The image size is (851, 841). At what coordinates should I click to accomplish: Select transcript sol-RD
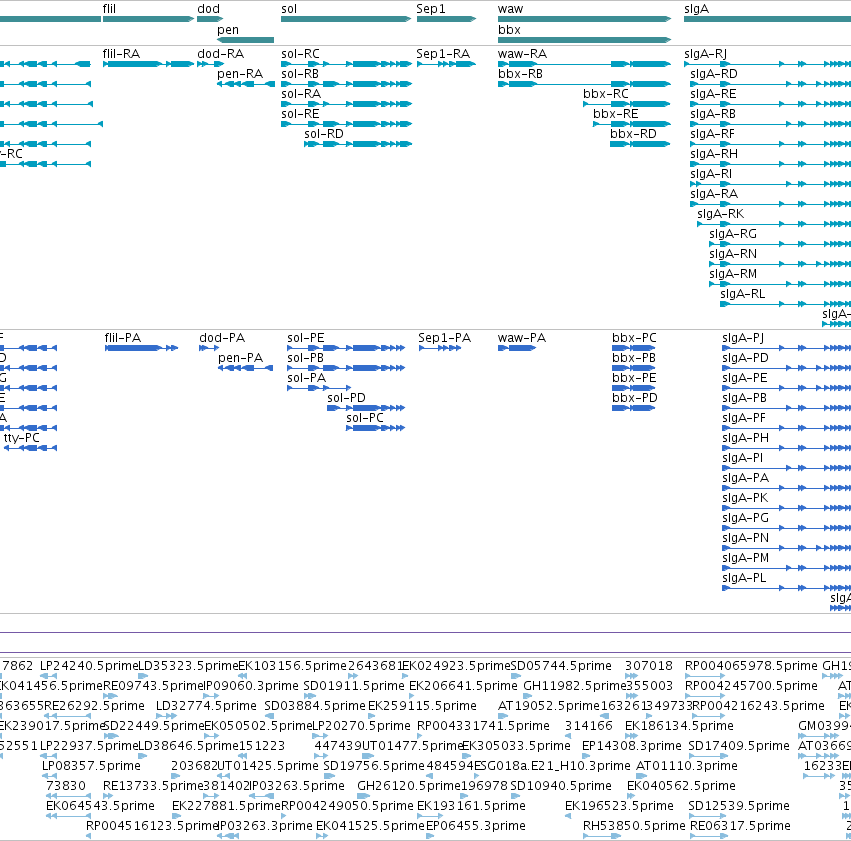pos(358,144)
